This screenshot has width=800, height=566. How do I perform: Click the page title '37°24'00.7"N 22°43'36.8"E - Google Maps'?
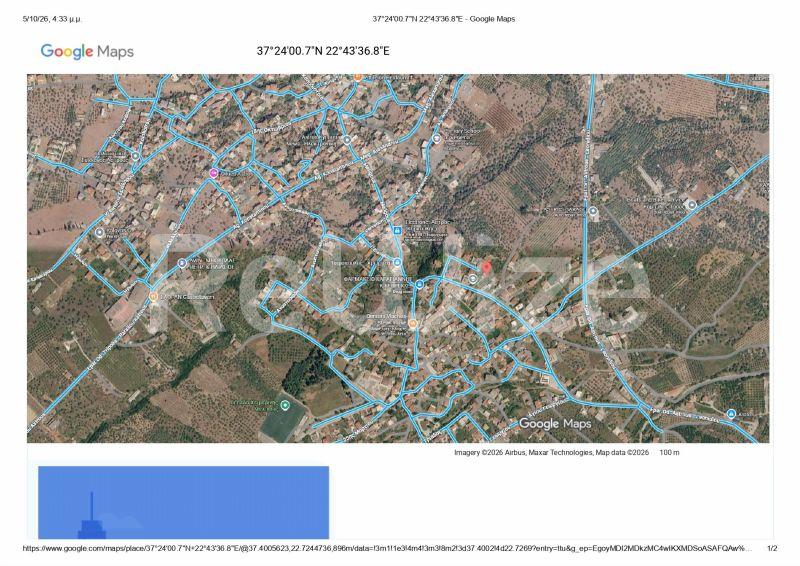coord(443,19)
